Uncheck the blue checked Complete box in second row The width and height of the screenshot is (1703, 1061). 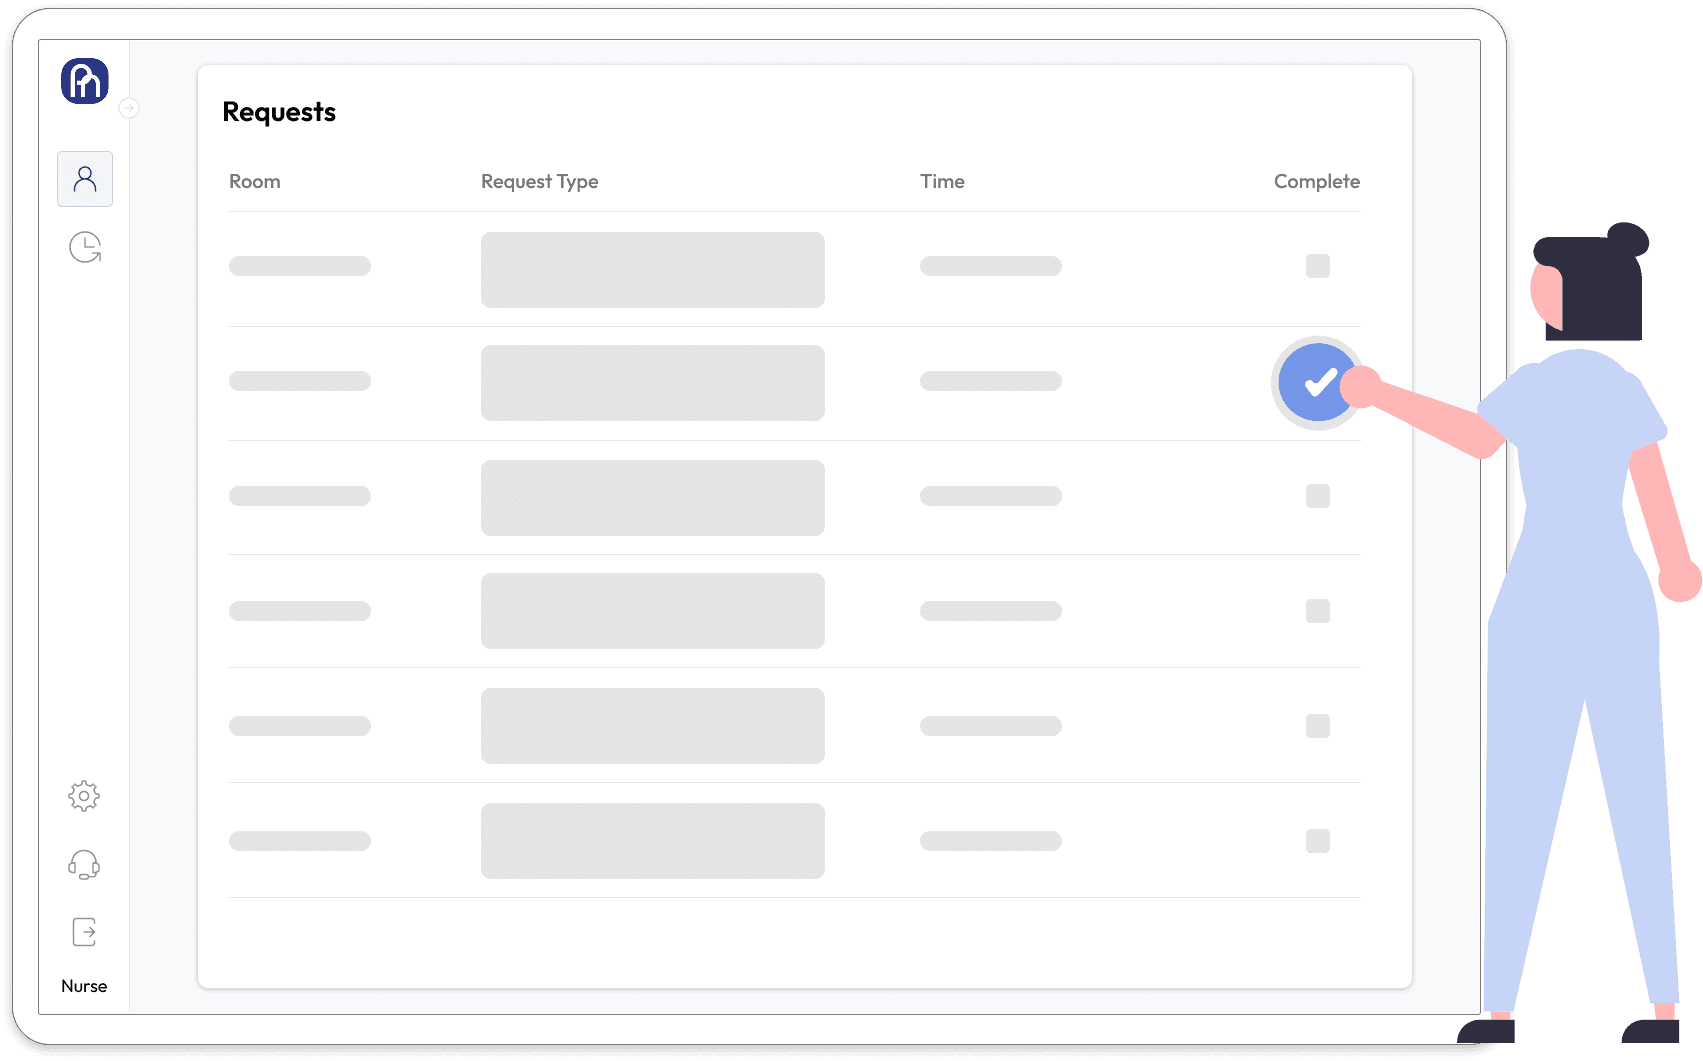1318,383
